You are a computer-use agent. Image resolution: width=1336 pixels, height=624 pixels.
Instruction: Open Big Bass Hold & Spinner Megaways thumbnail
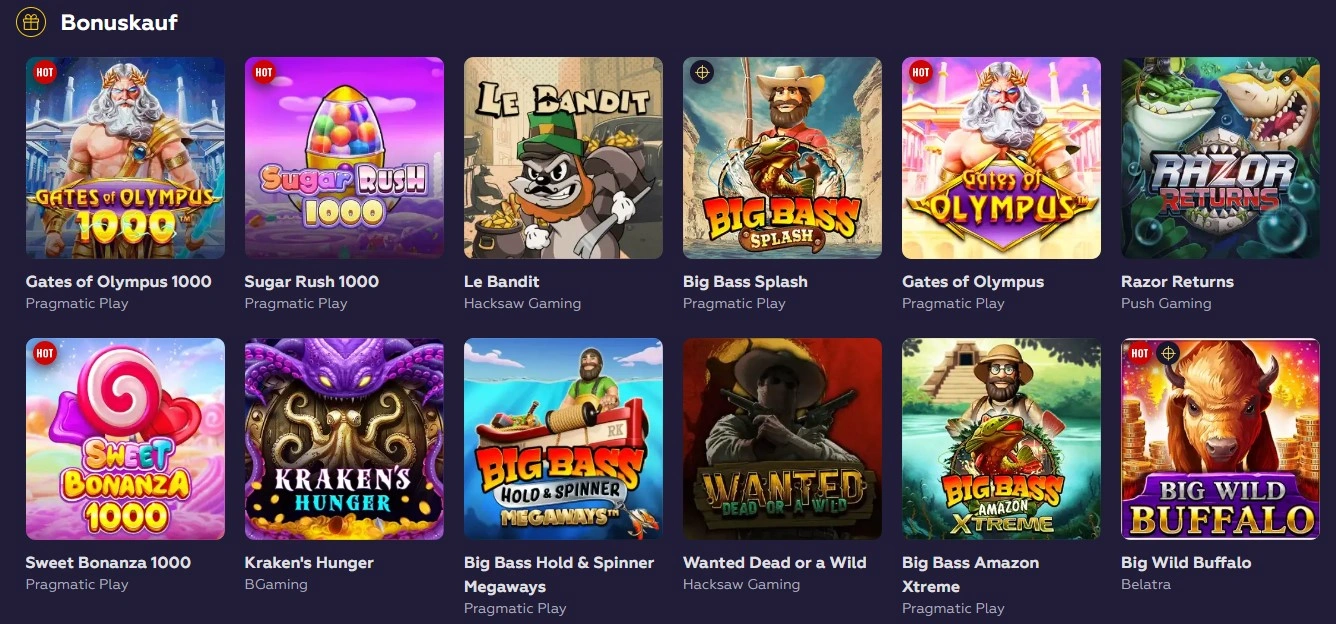(x=563, y=439)
